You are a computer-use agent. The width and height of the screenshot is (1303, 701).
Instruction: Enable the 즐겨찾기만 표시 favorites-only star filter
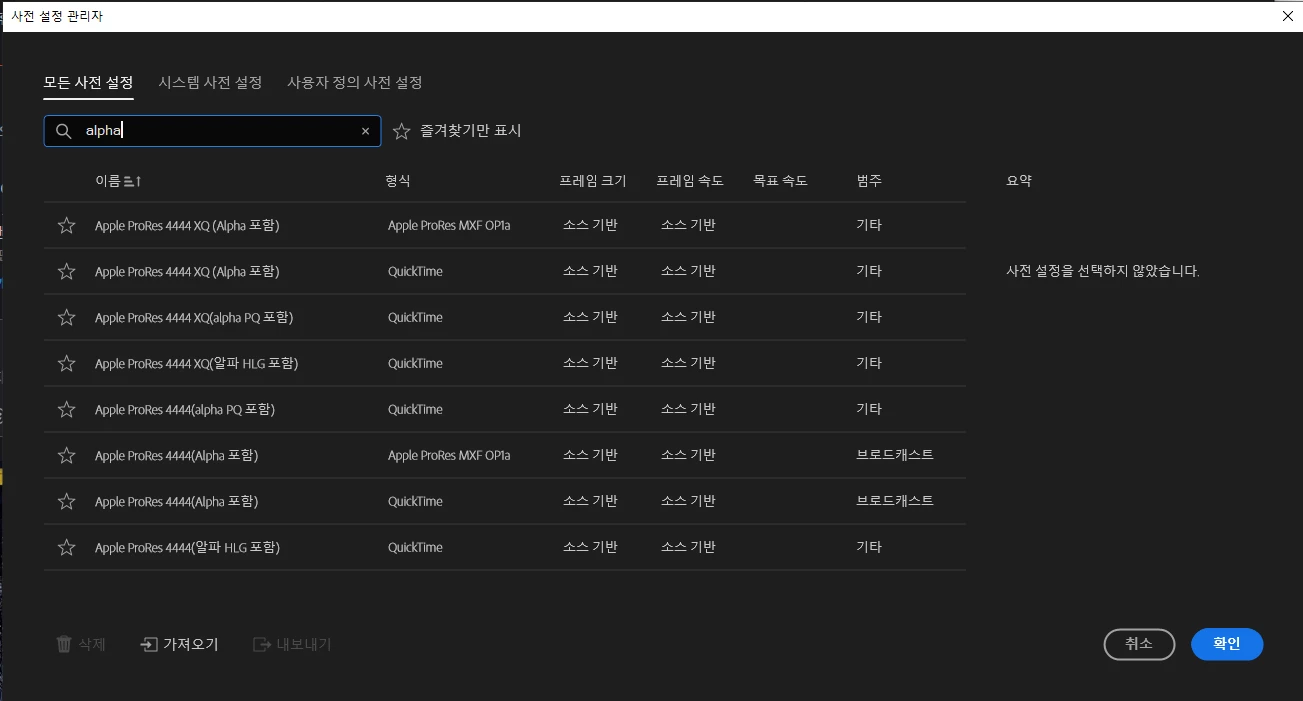(401, 131)
